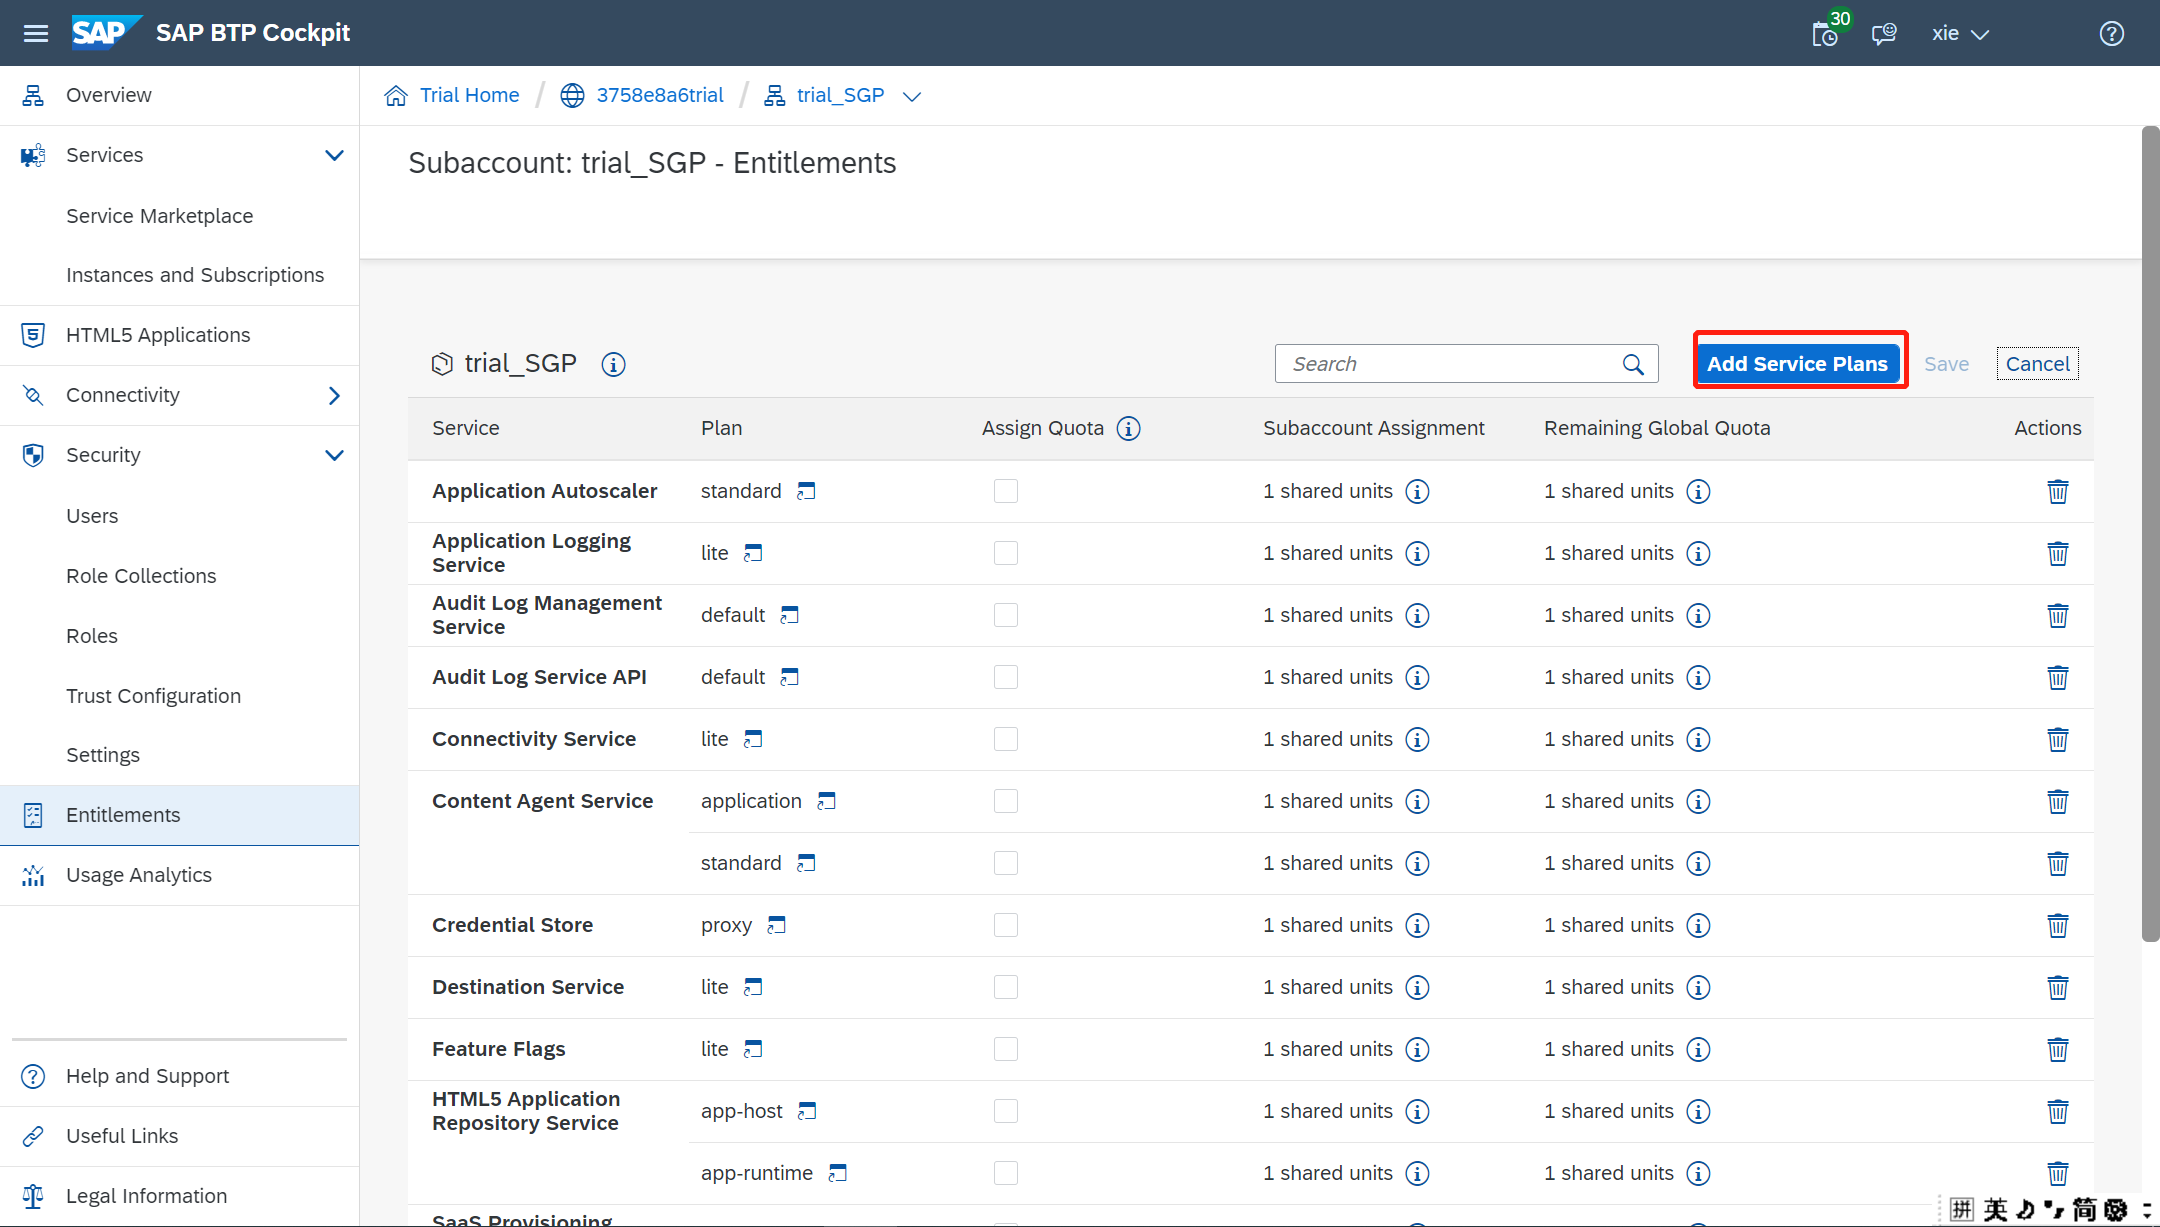Open the xie user menu dropdown
Viewport: 2160px width, 1227px height.
click(1960, 34)
